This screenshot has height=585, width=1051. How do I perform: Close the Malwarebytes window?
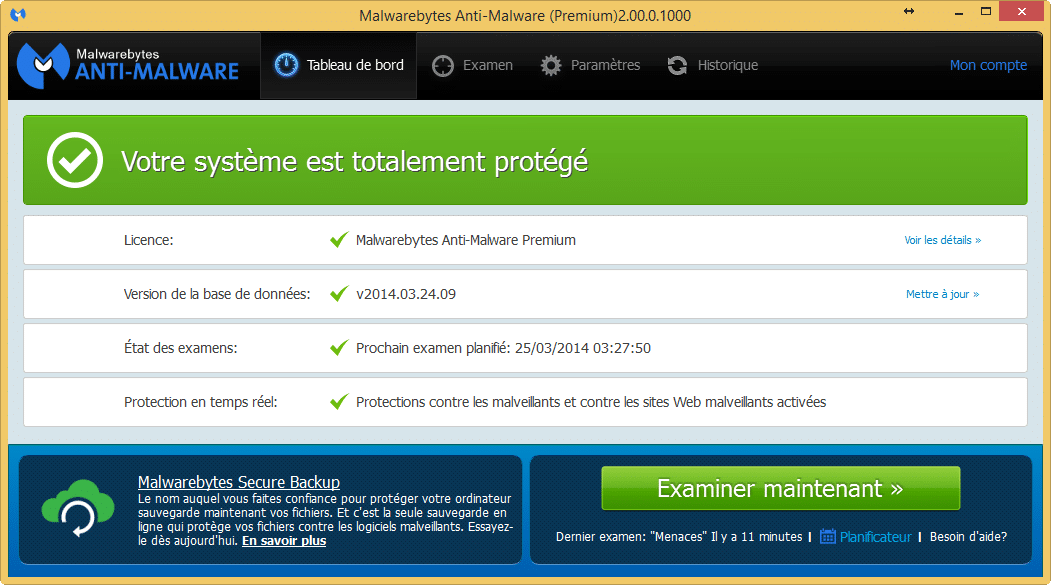coord(1022,11)
